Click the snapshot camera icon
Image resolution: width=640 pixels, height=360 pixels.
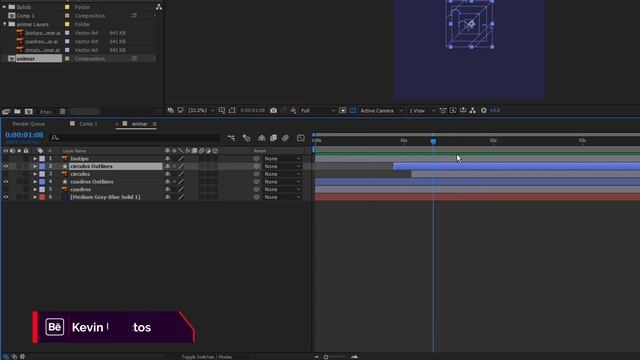point(273,111)
